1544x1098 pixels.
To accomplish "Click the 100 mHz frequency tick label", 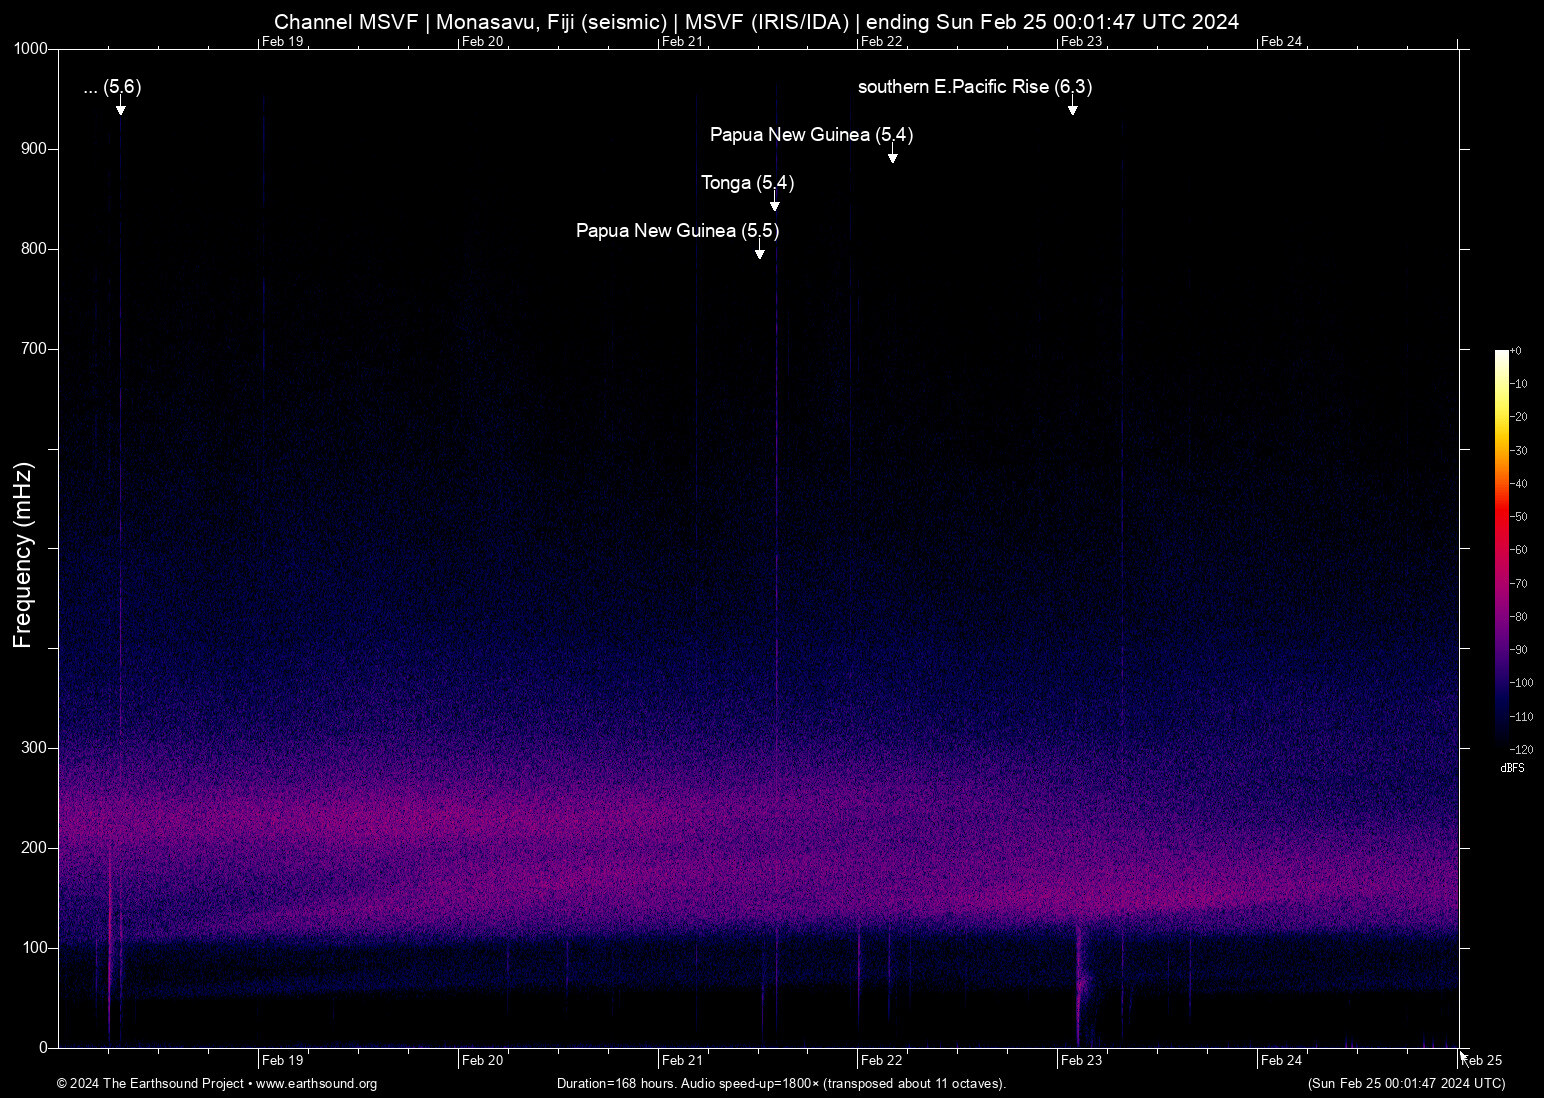I will point(34,948).
